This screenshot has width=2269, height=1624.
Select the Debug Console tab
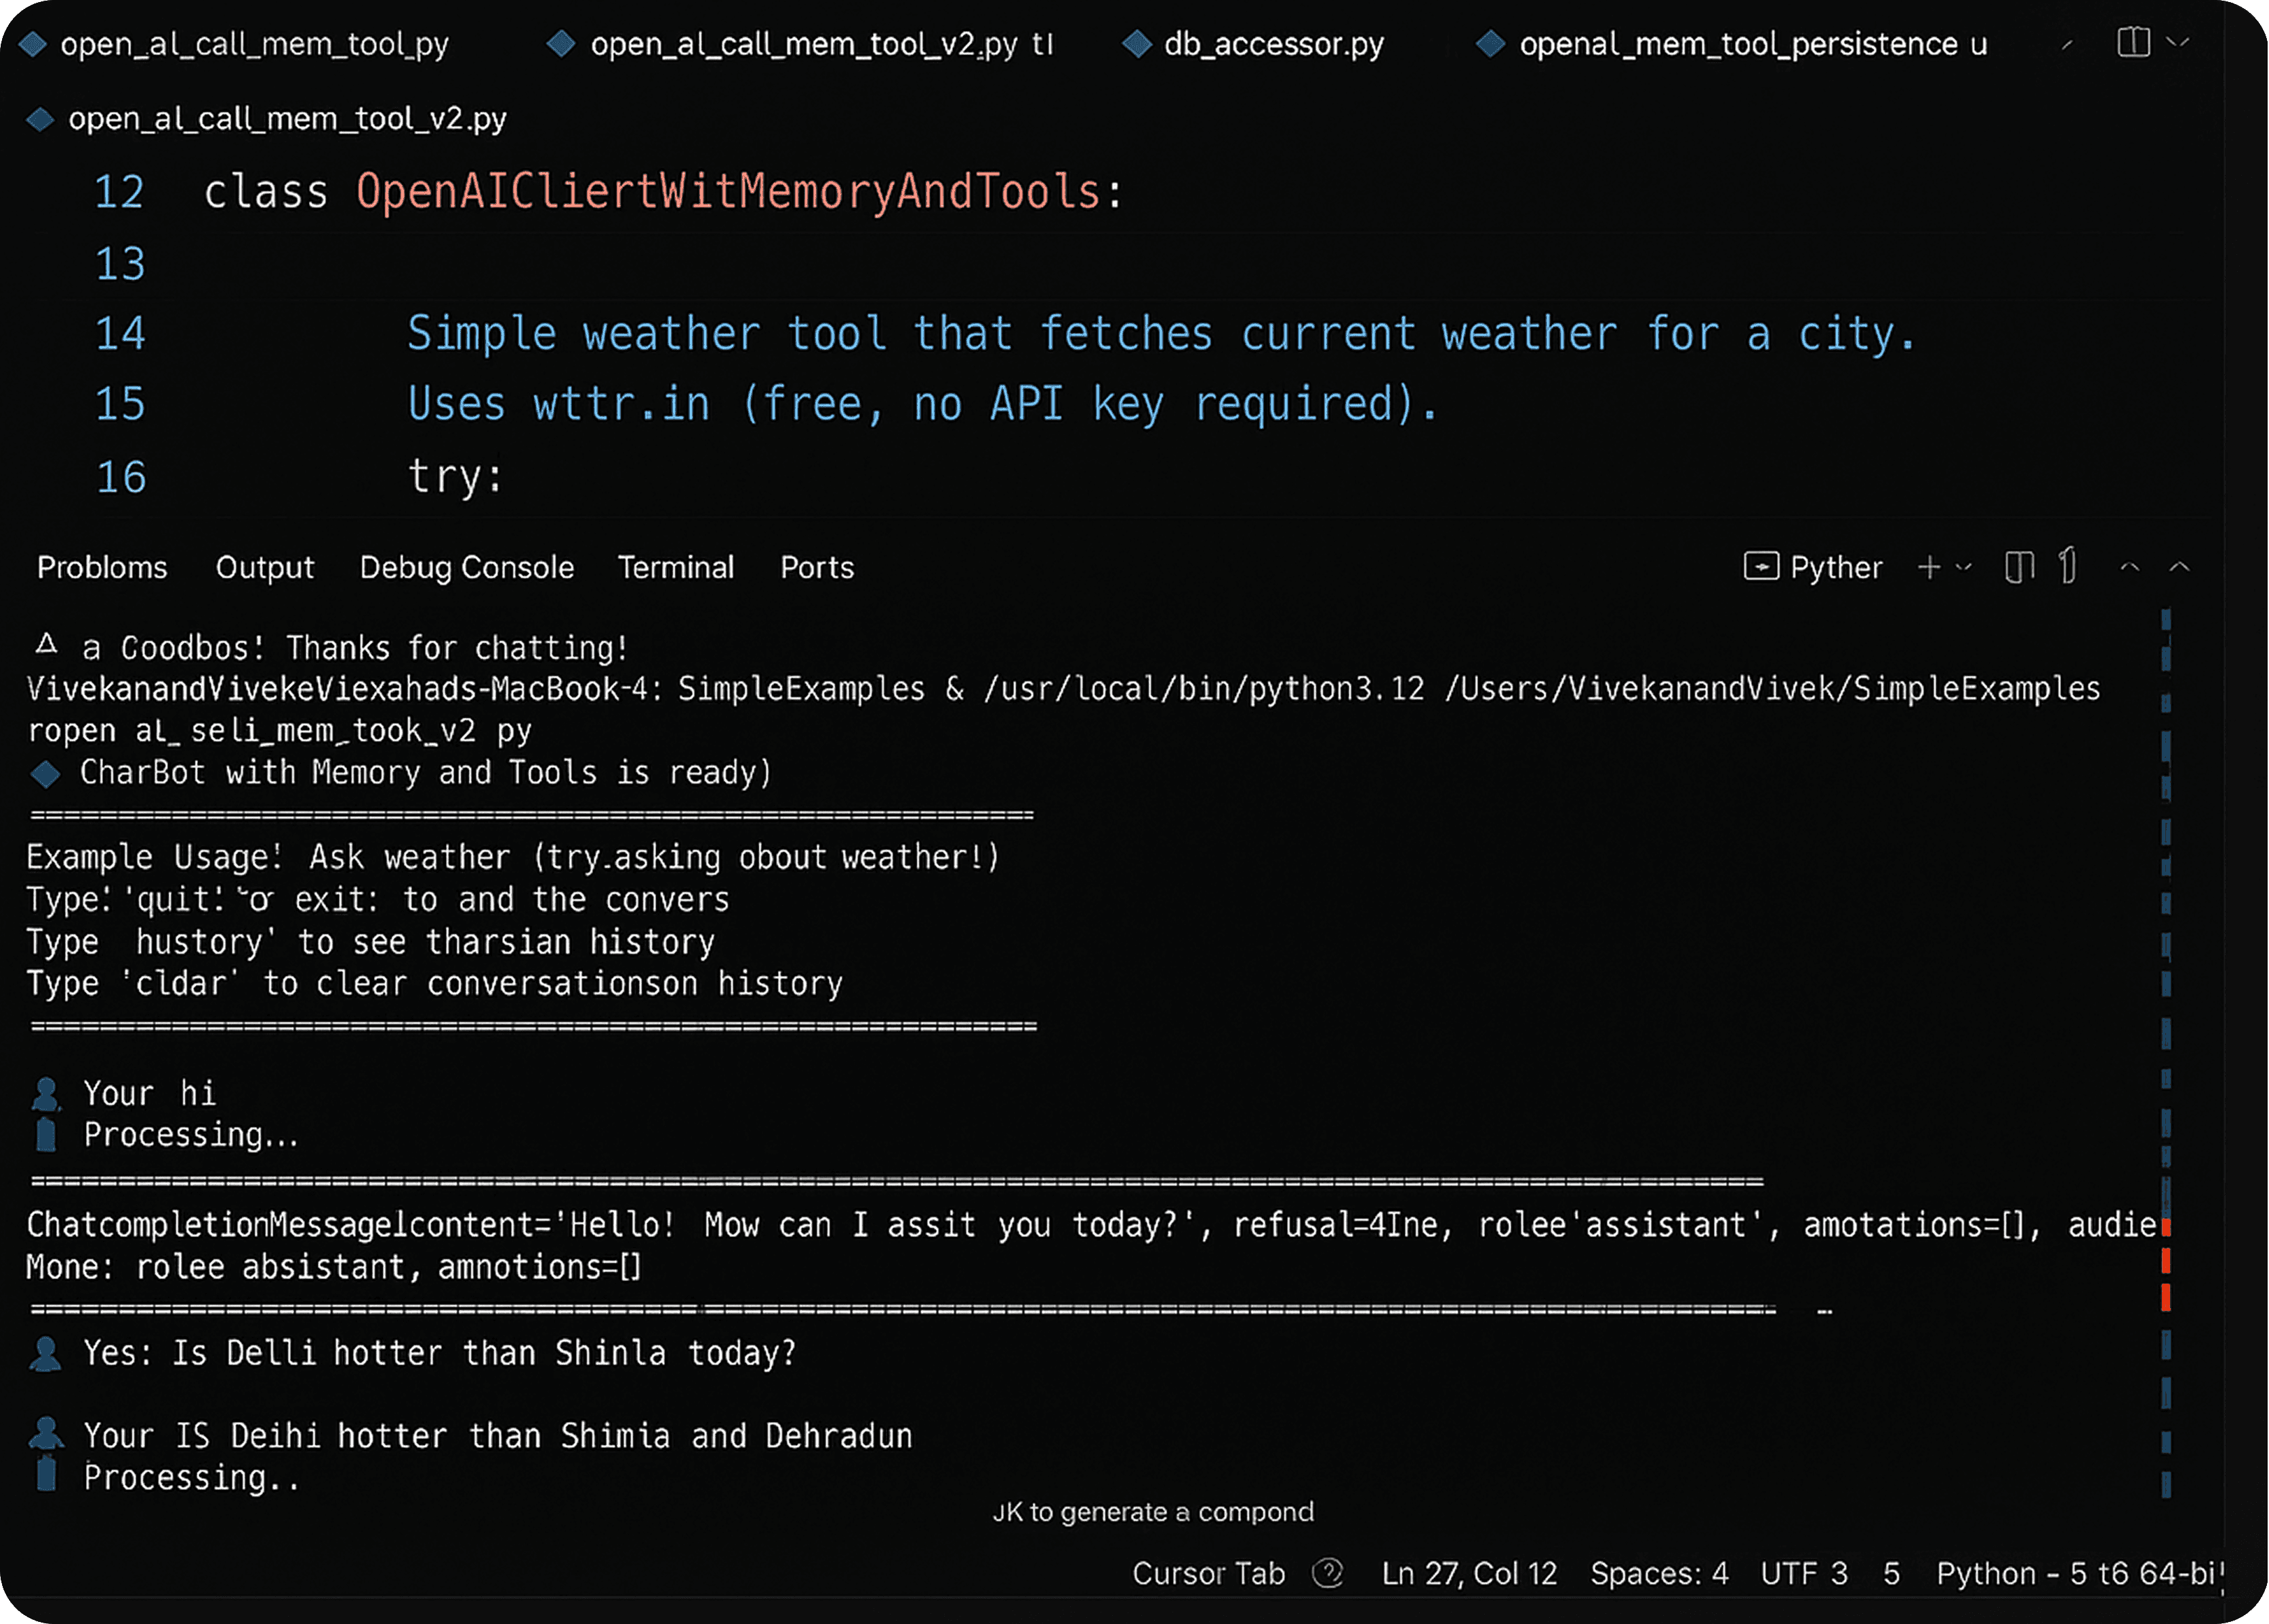[466, 567]
